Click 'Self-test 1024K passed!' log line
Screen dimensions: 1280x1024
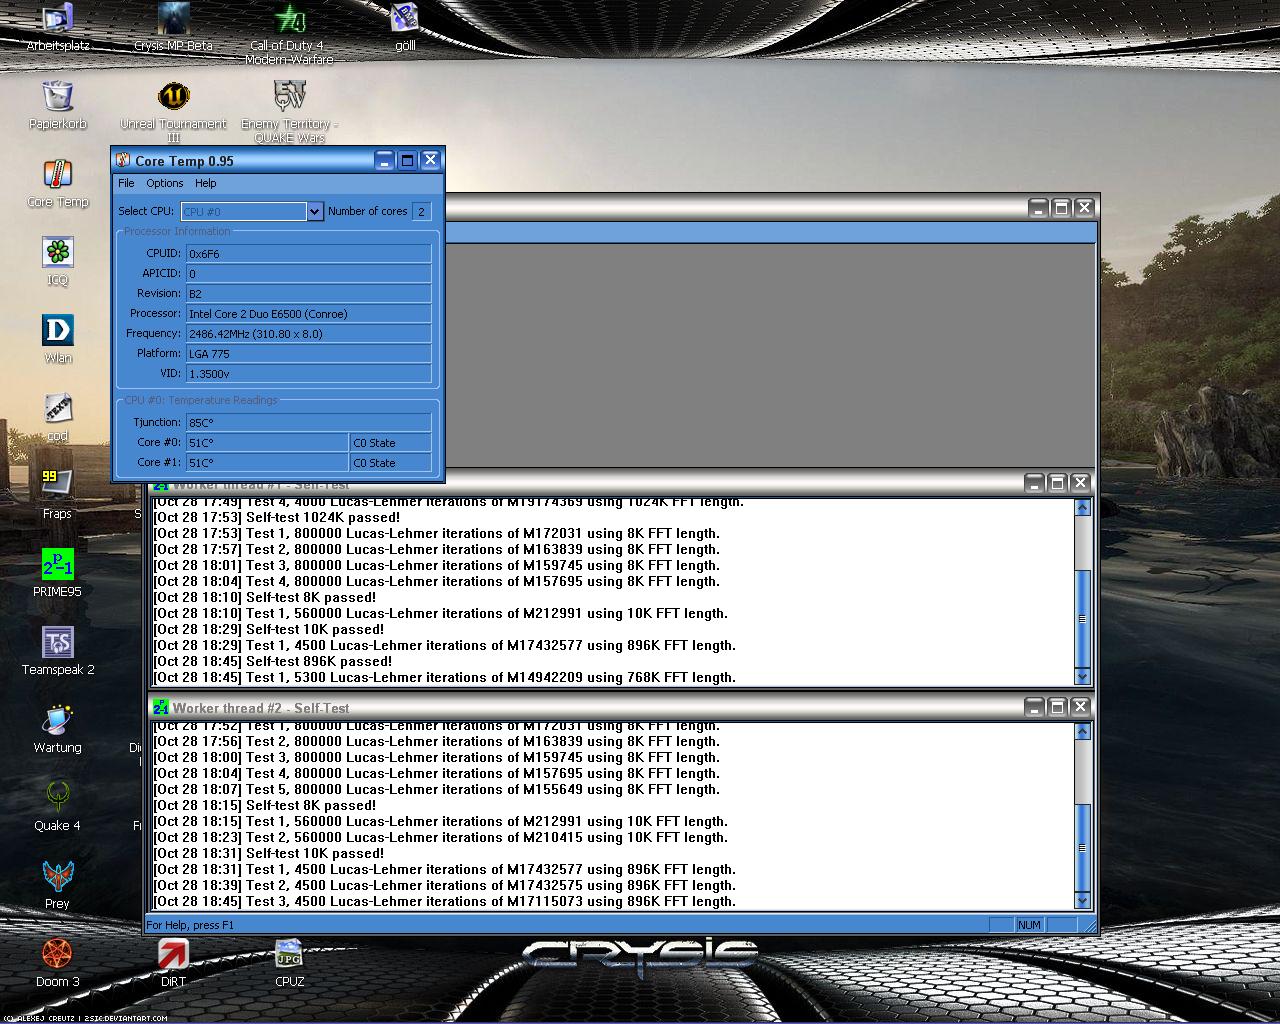tap(277, 517)
